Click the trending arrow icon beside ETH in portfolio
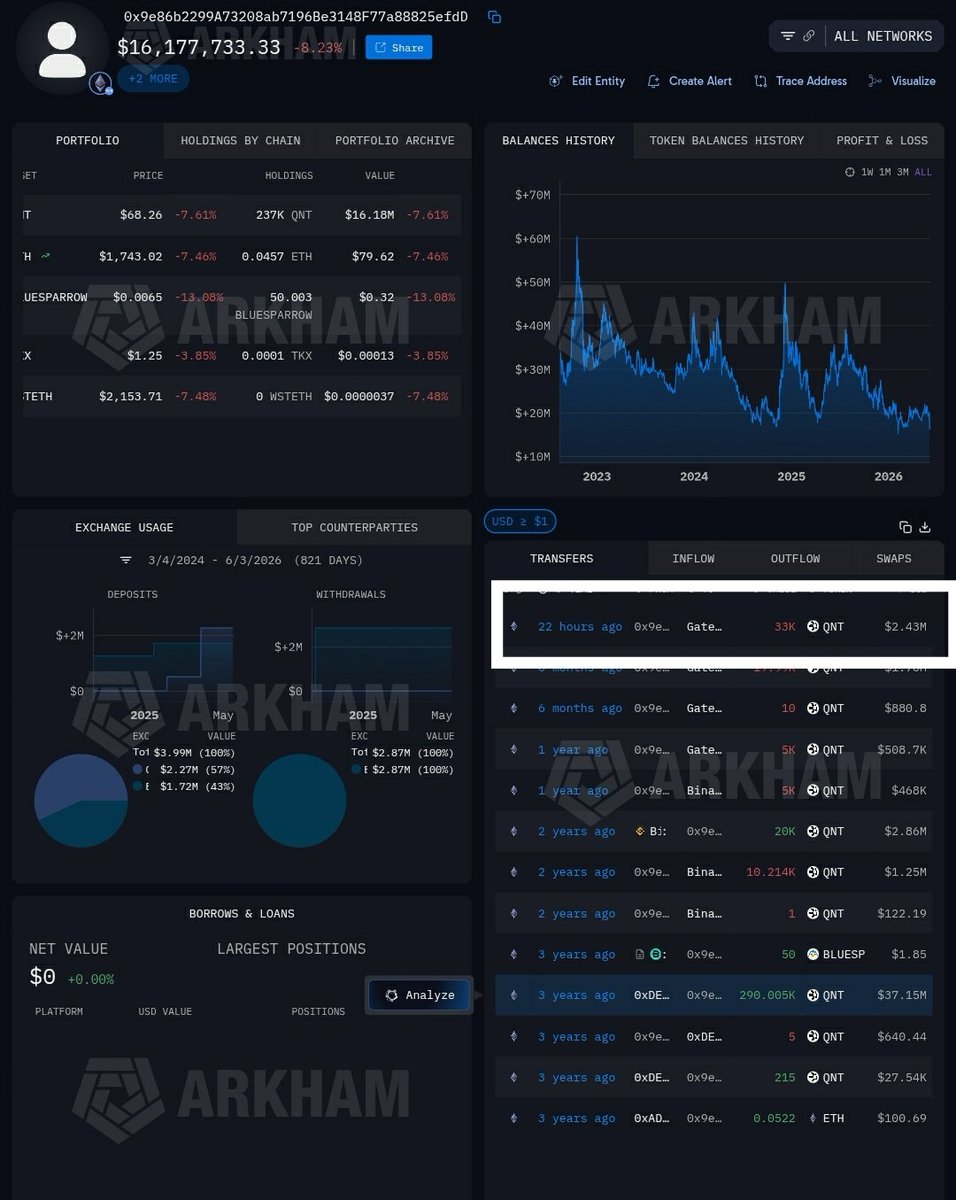956x1200 pixels. (45, 256)
